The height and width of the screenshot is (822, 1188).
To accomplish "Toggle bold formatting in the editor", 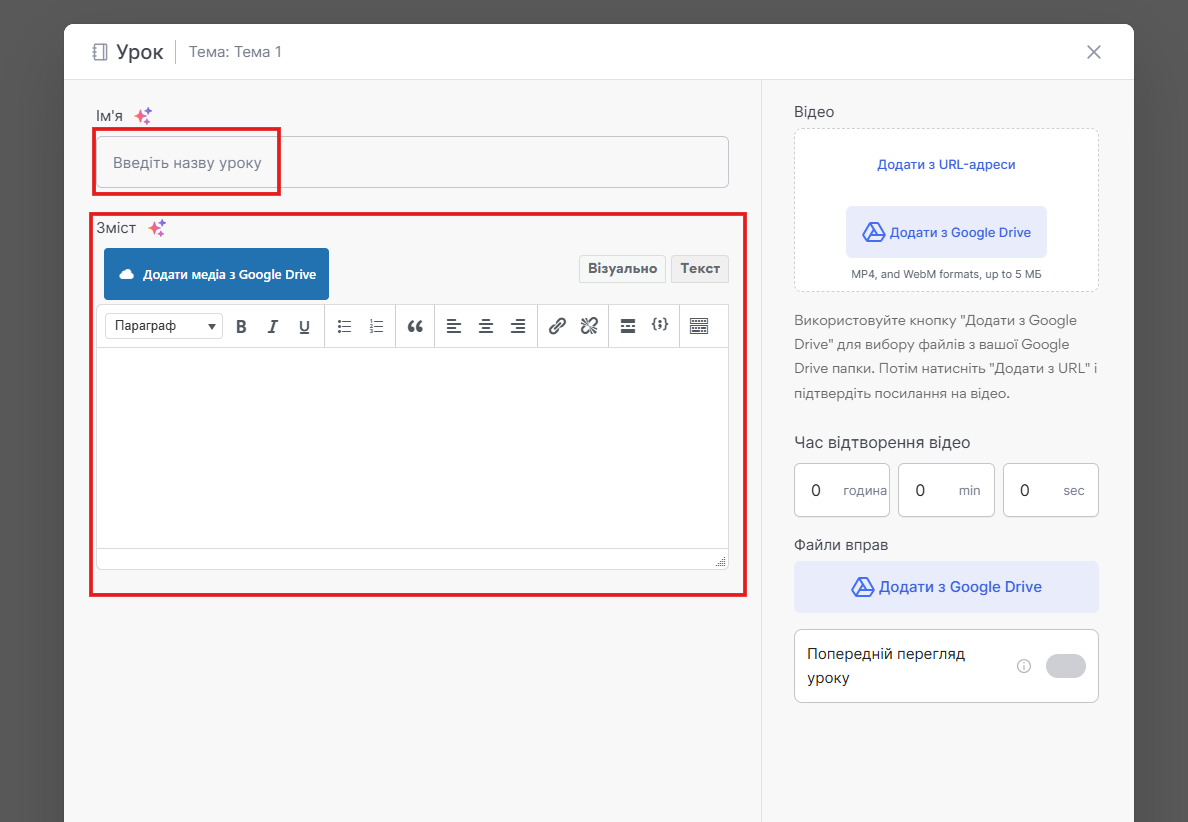I will click(x=241, y=326).
